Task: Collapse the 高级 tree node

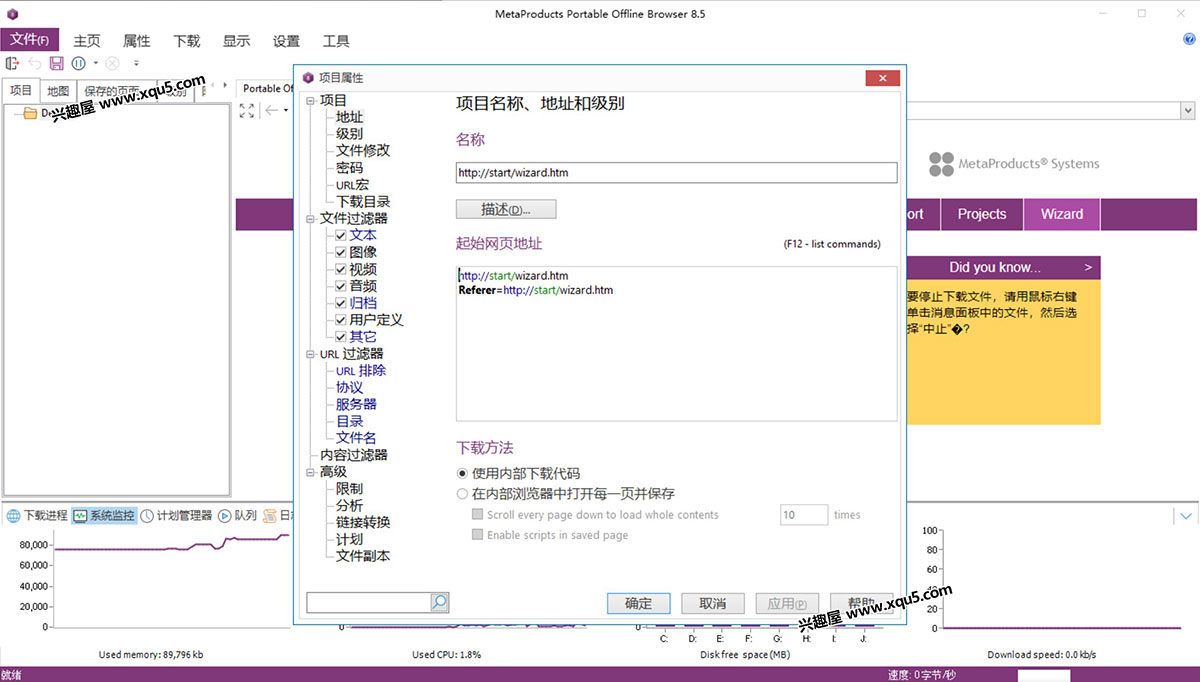Action: (x=311, y=471)
